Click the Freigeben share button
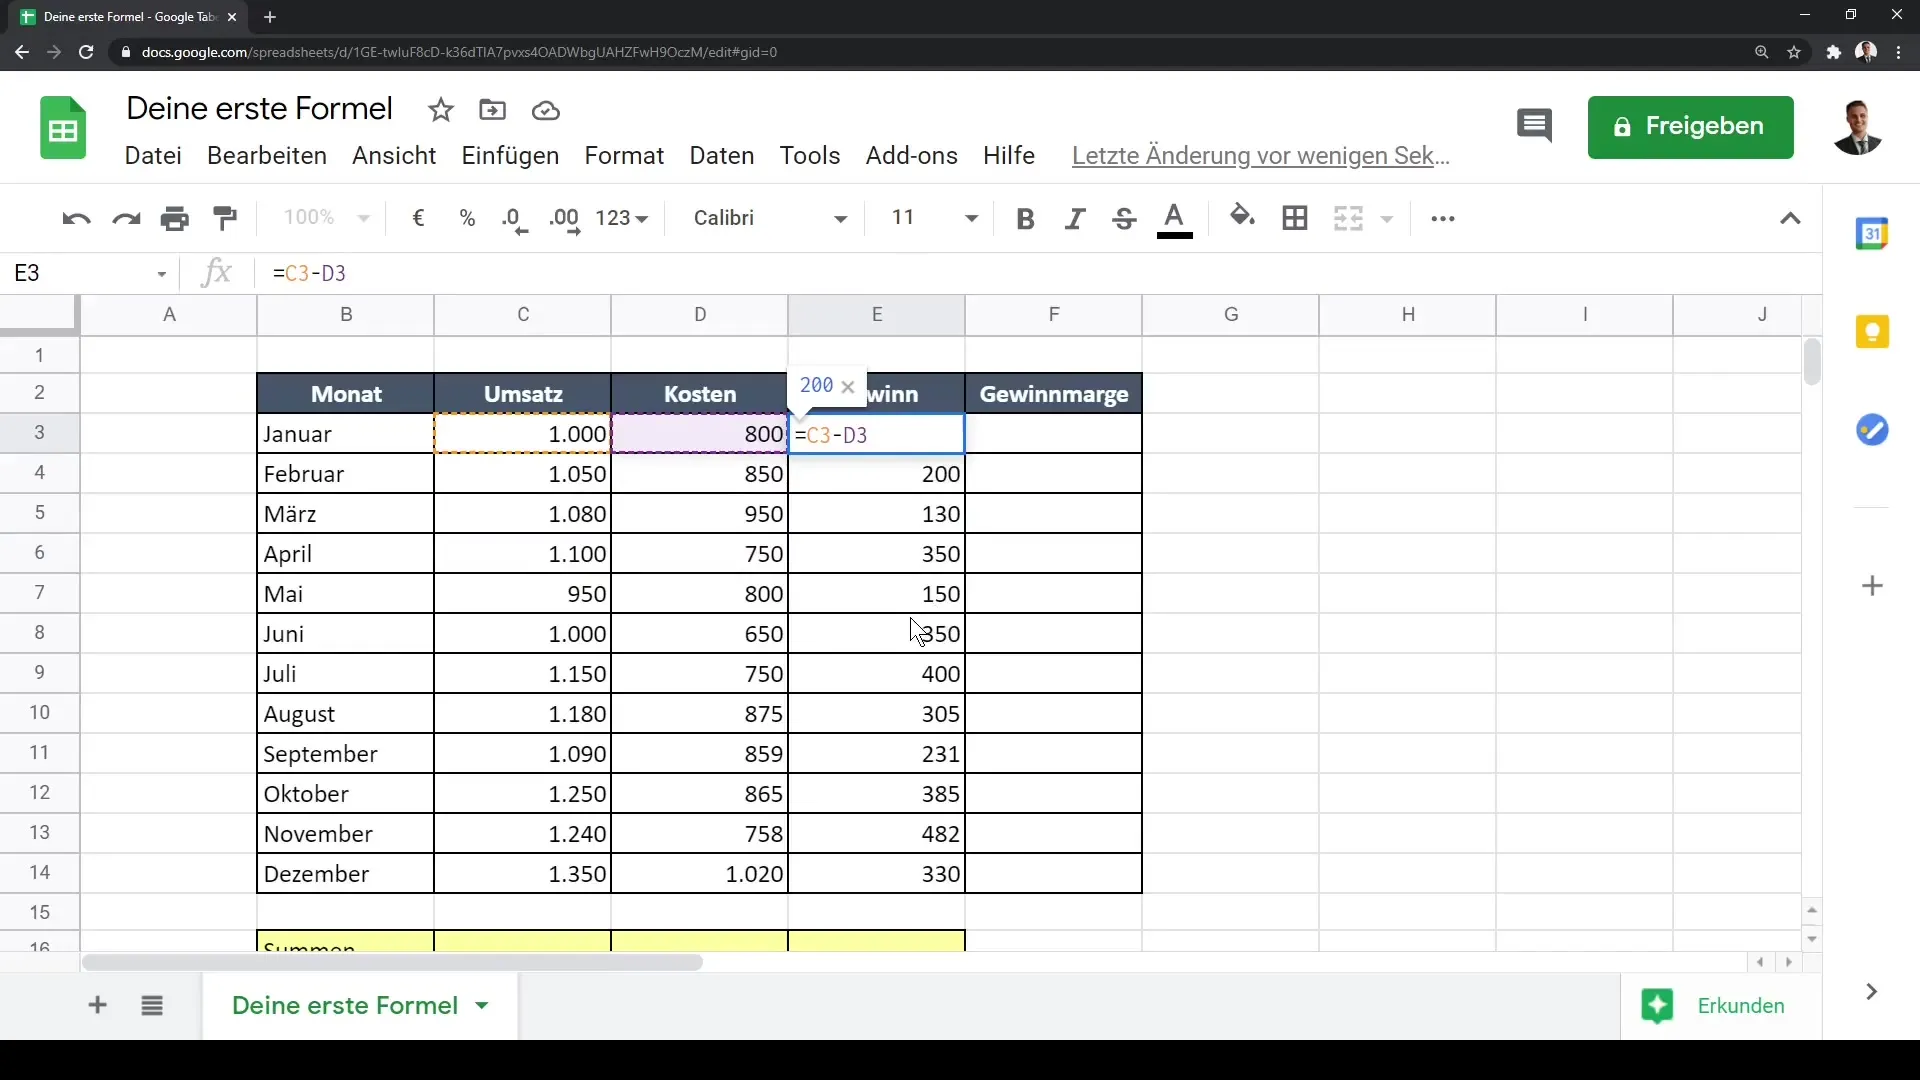 [x=1691, y=125]
